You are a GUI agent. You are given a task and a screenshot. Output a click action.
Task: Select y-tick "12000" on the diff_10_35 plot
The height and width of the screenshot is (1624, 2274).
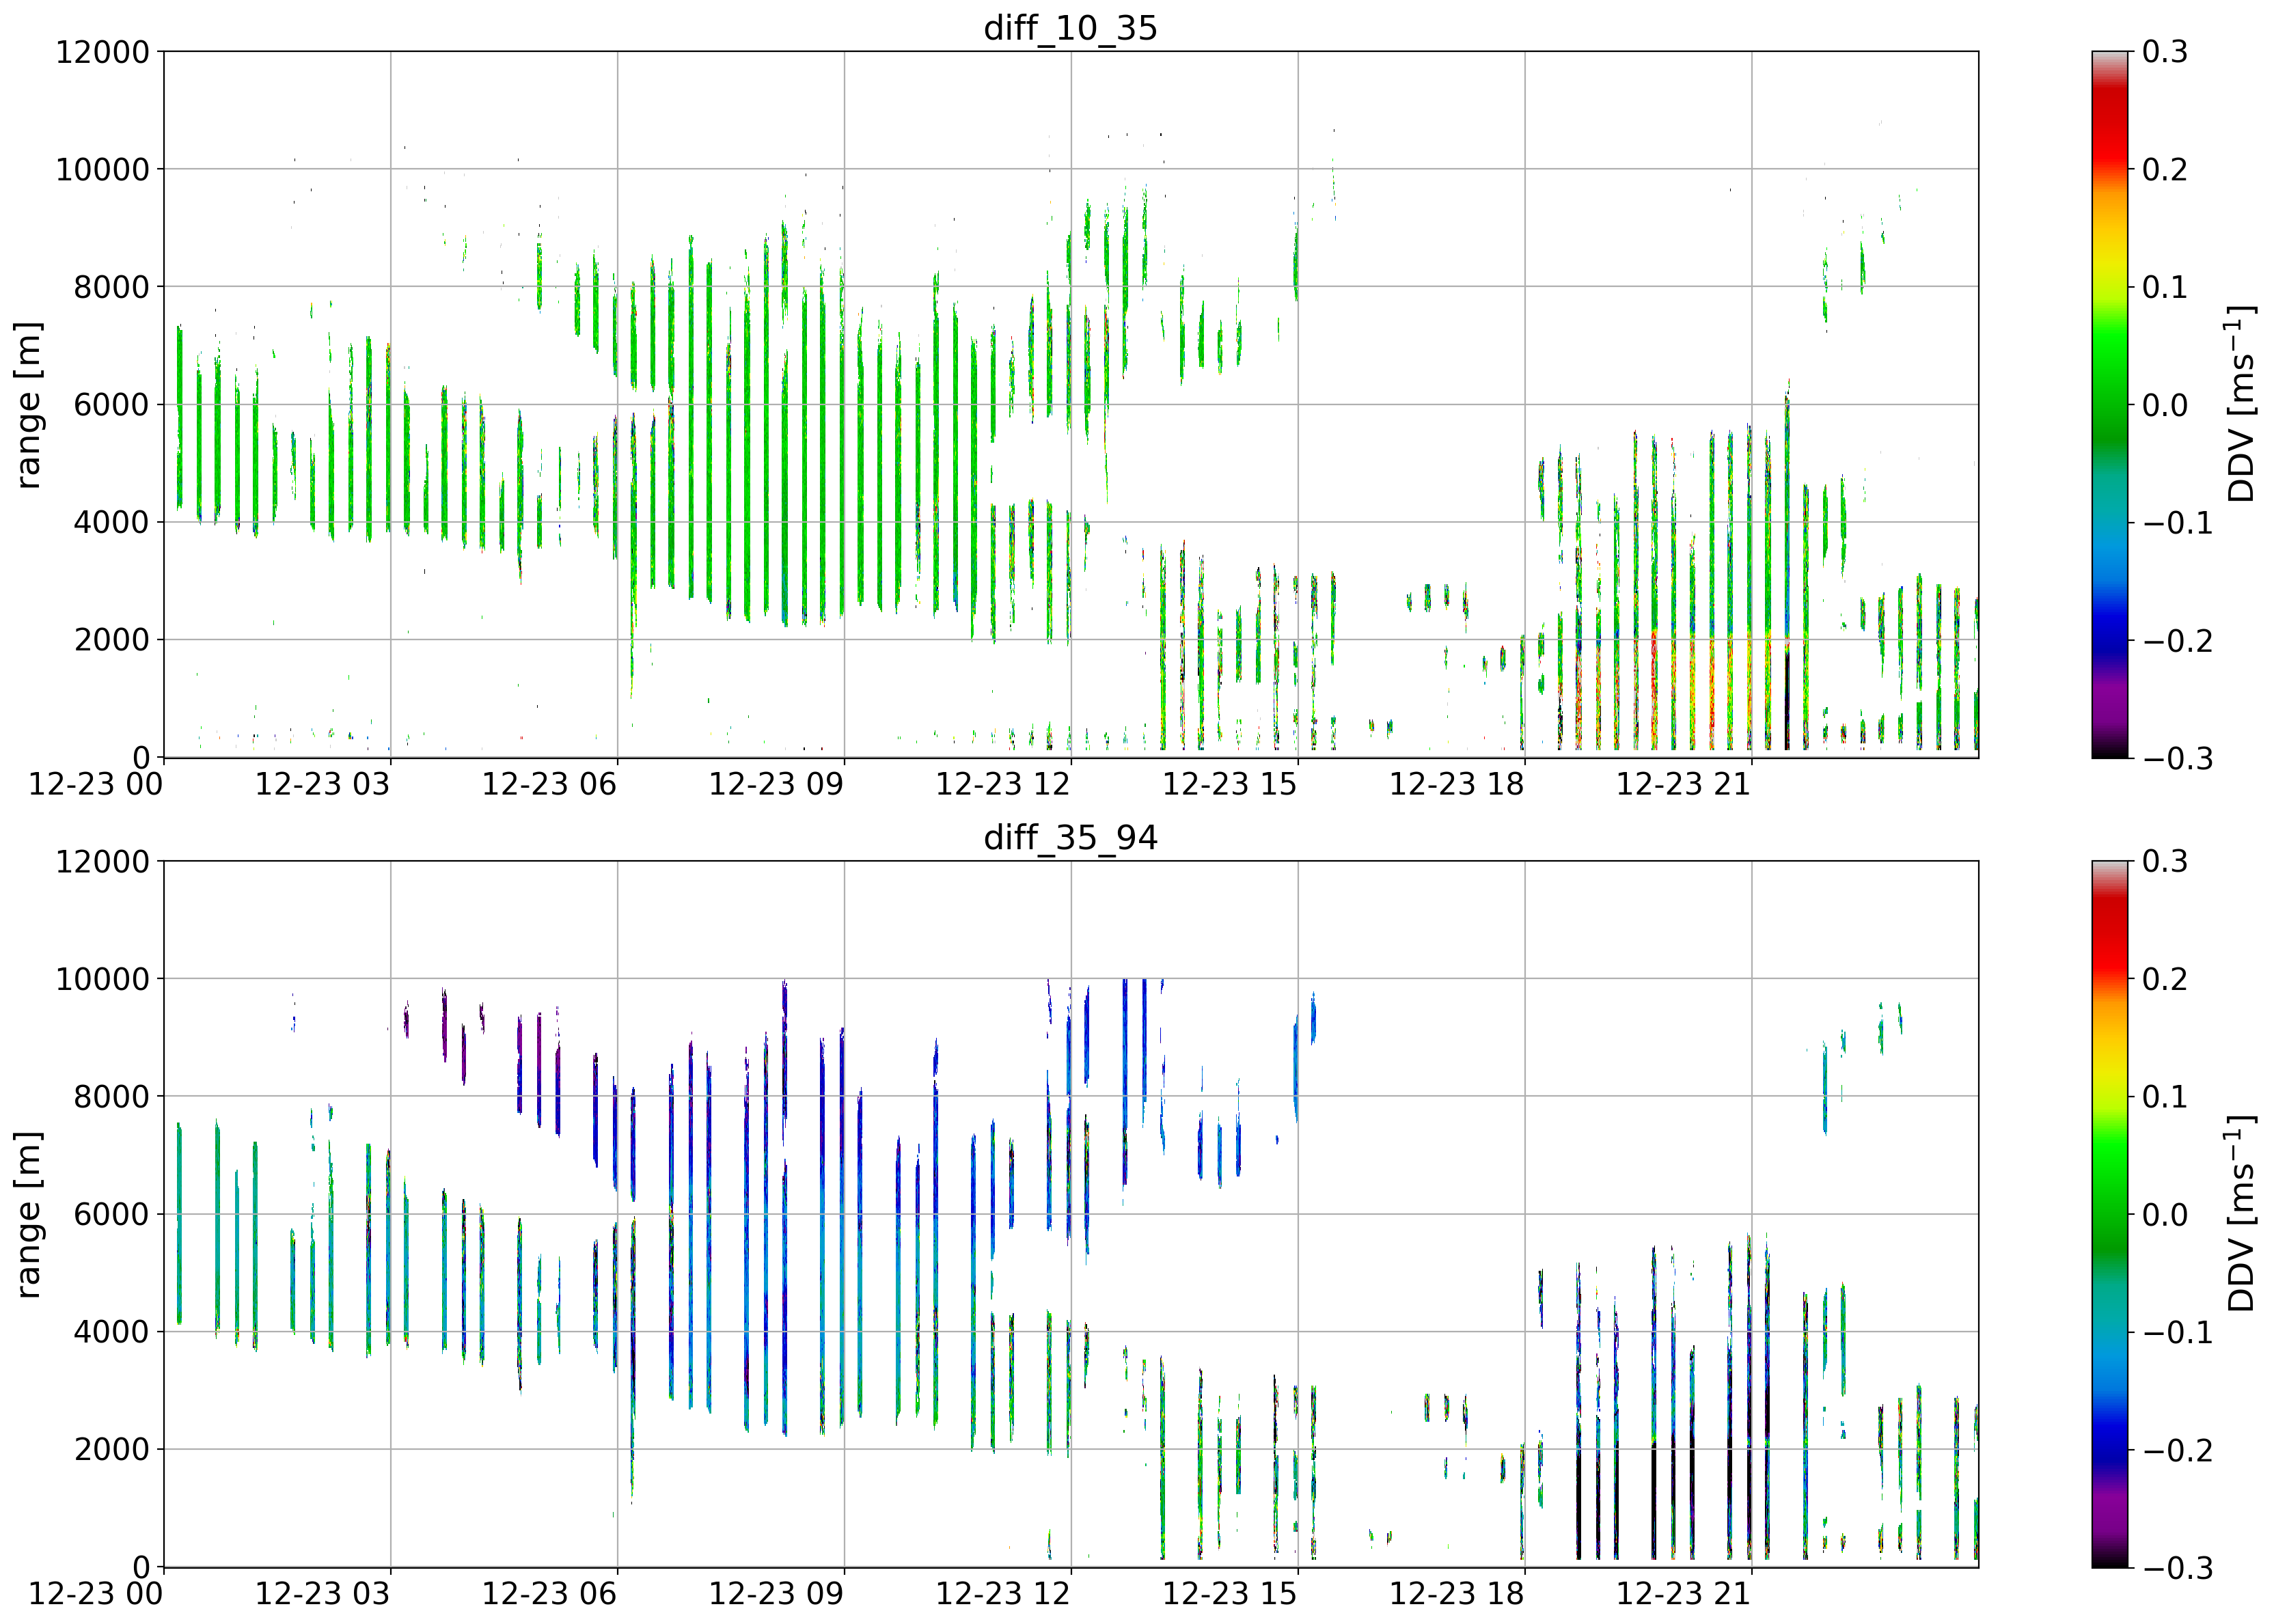102,52
